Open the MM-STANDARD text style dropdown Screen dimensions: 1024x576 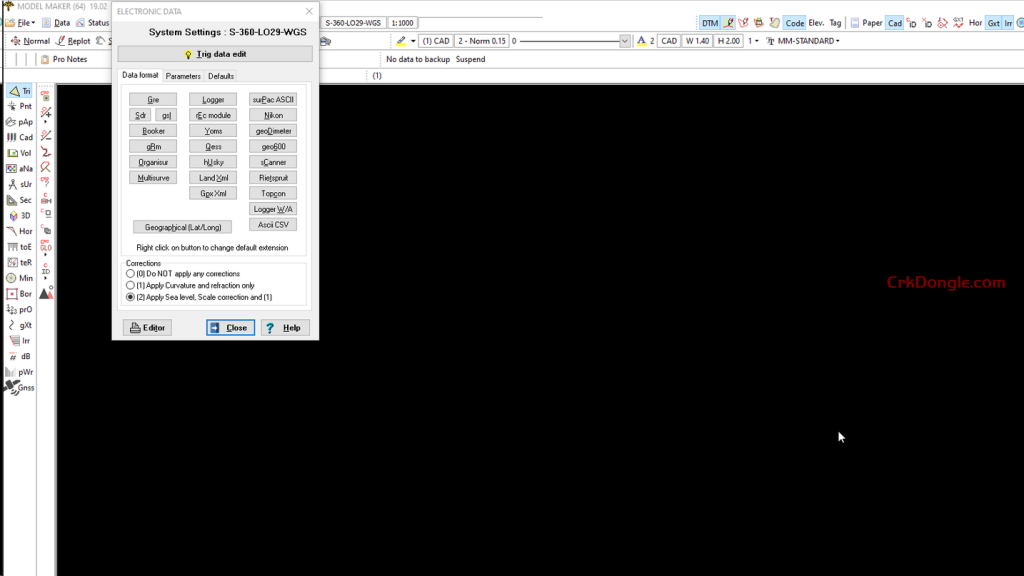coord(808,41)
